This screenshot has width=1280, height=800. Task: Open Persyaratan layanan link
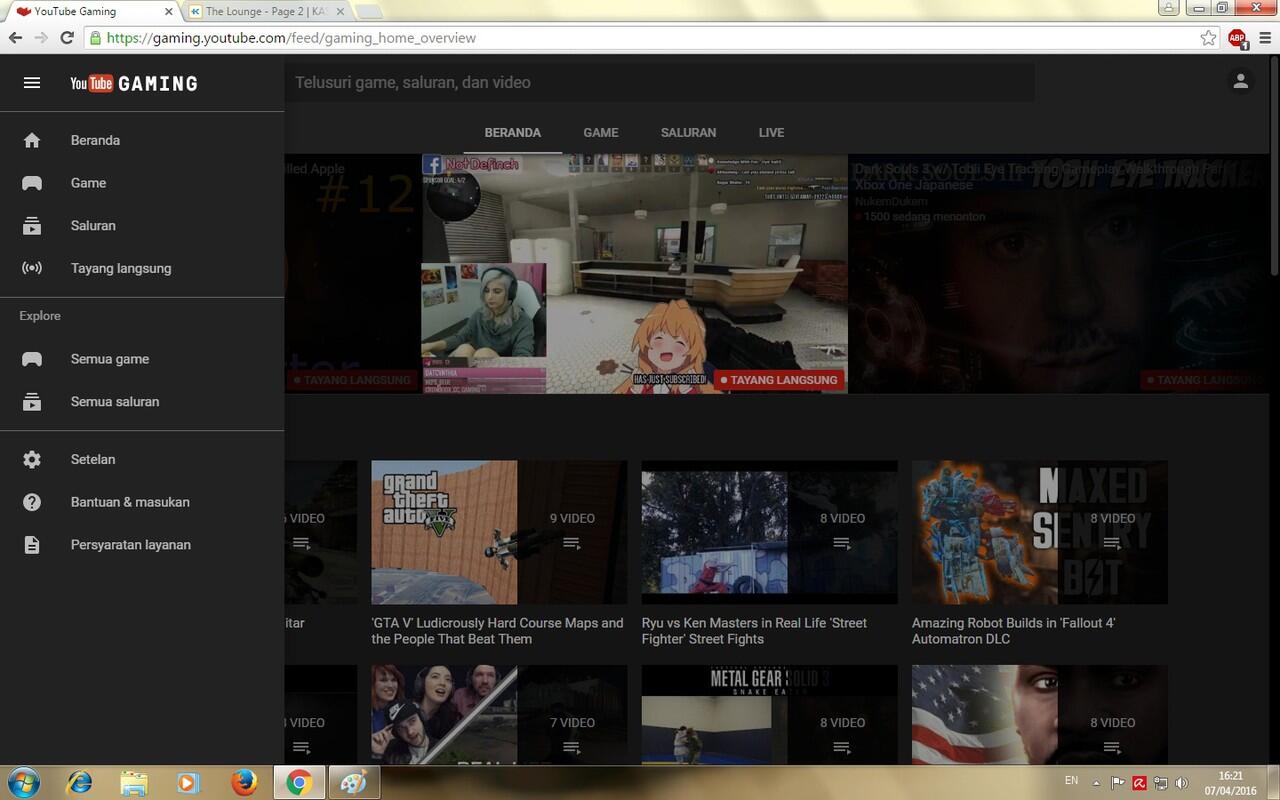131,545
